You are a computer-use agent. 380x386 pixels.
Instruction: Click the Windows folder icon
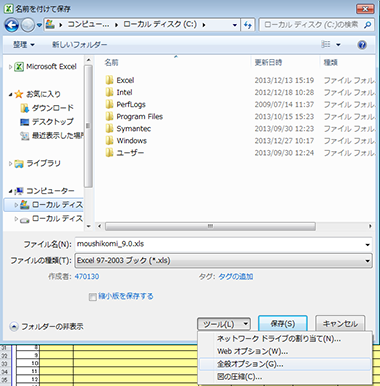click(109, 140)
